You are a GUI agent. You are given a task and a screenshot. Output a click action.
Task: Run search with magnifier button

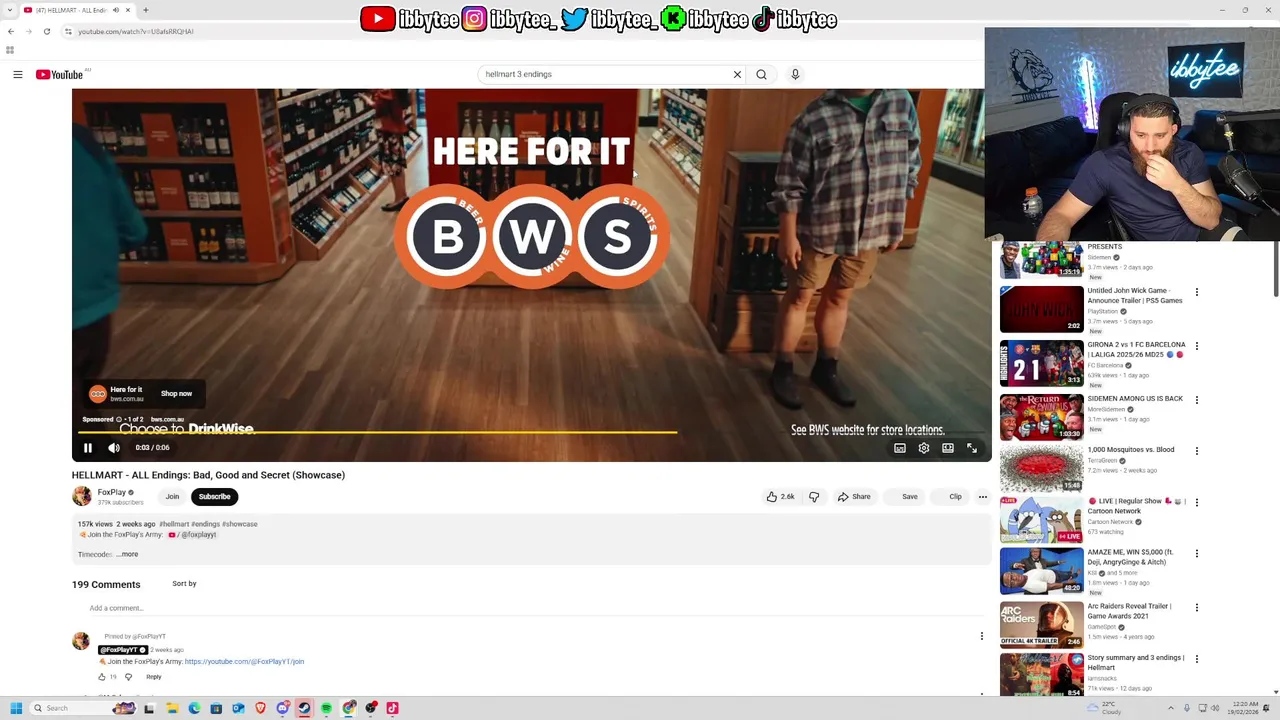click(761, 74)
